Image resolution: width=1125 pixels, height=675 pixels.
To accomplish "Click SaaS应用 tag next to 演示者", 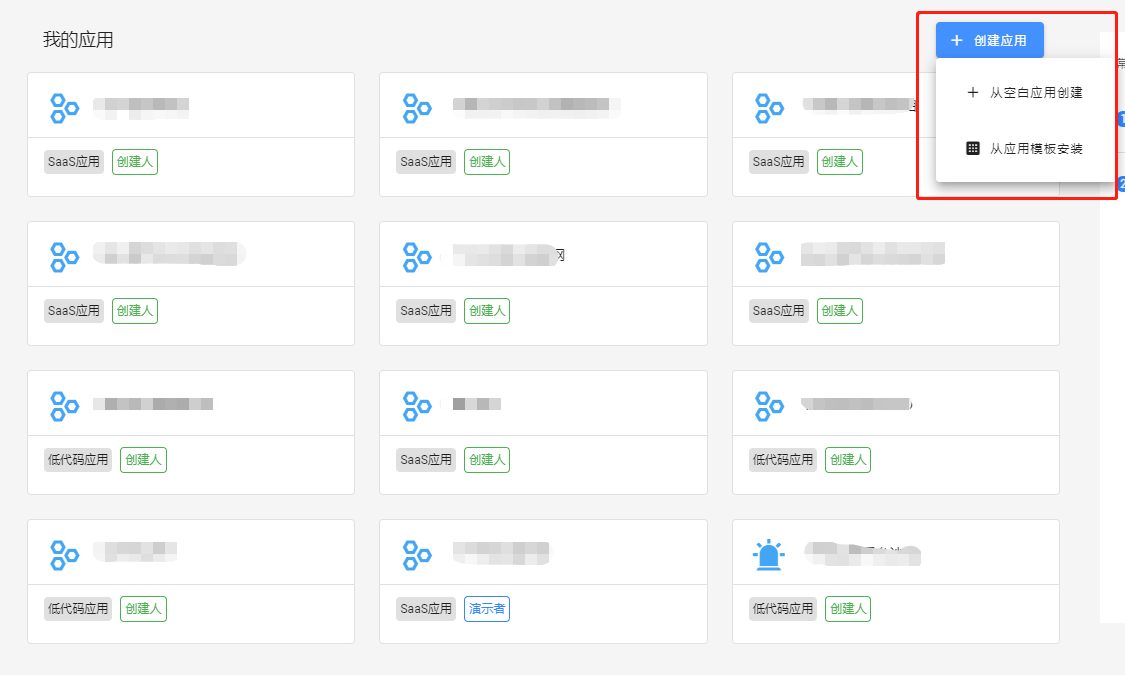I will (x=426, y=608).
